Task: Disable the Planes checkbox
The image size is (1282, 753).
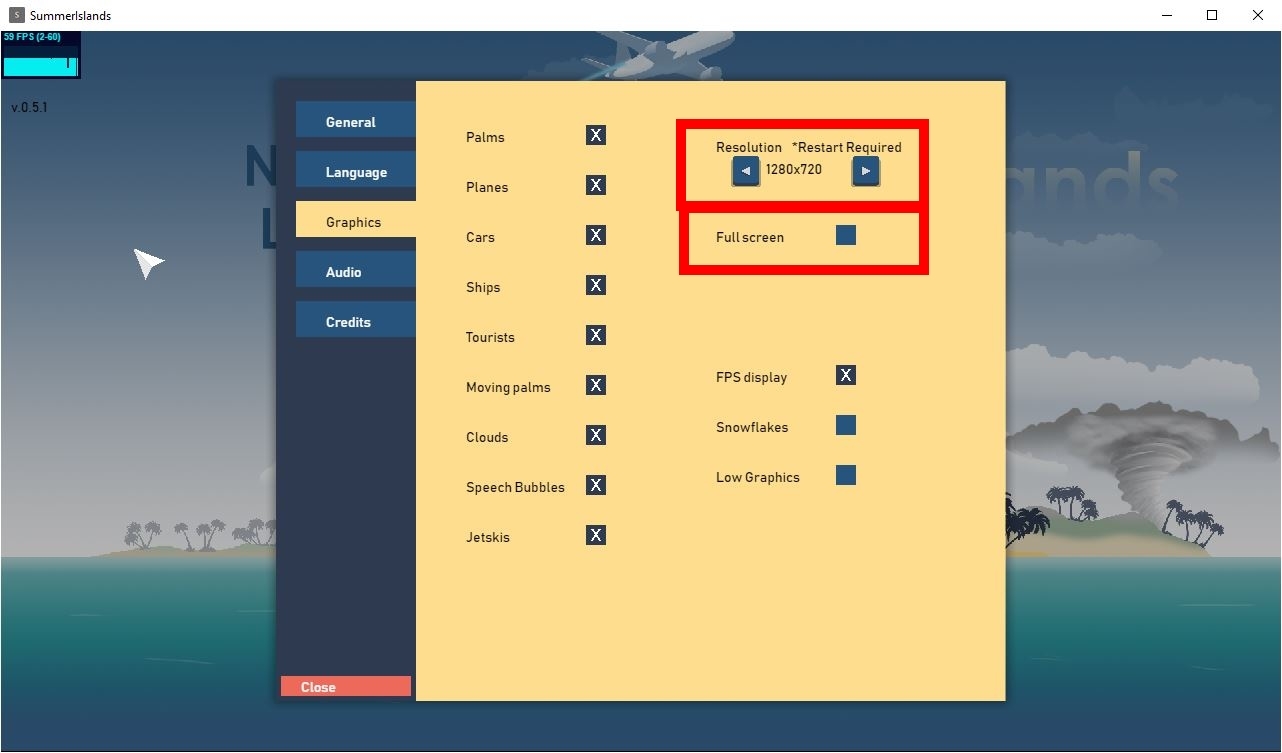Action: point(596,186)
